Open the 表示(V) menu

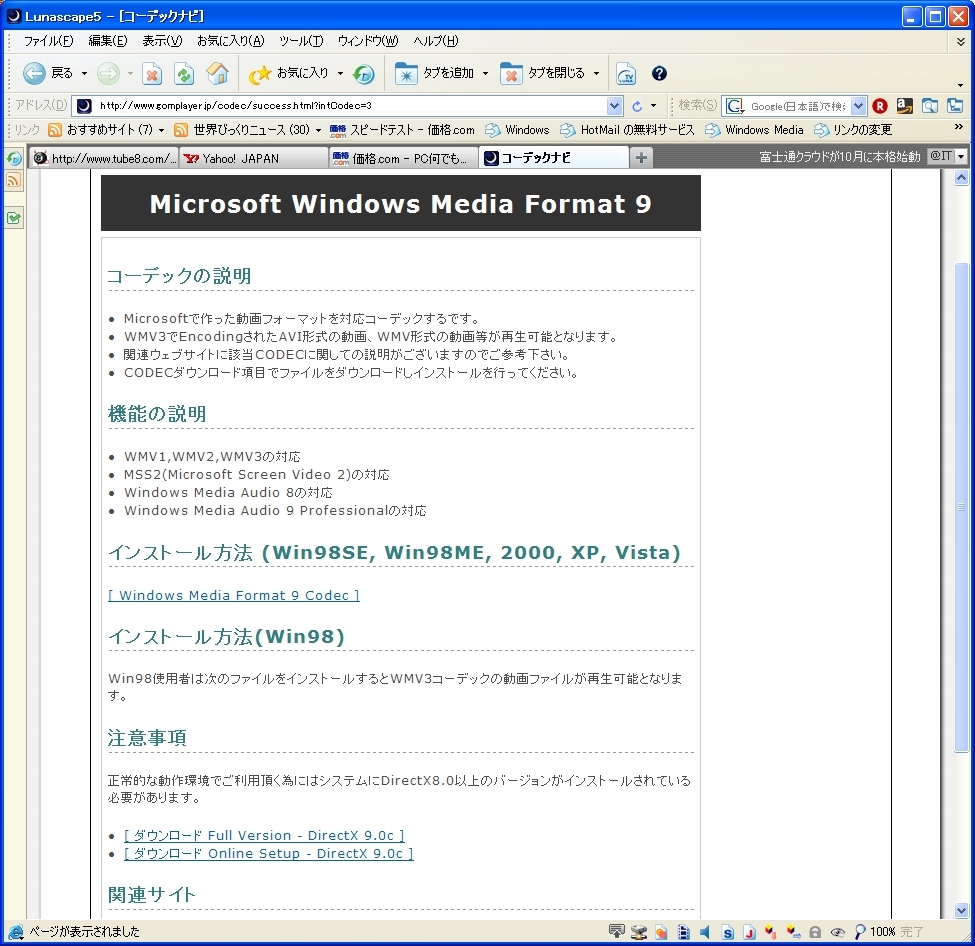[162, 41]
